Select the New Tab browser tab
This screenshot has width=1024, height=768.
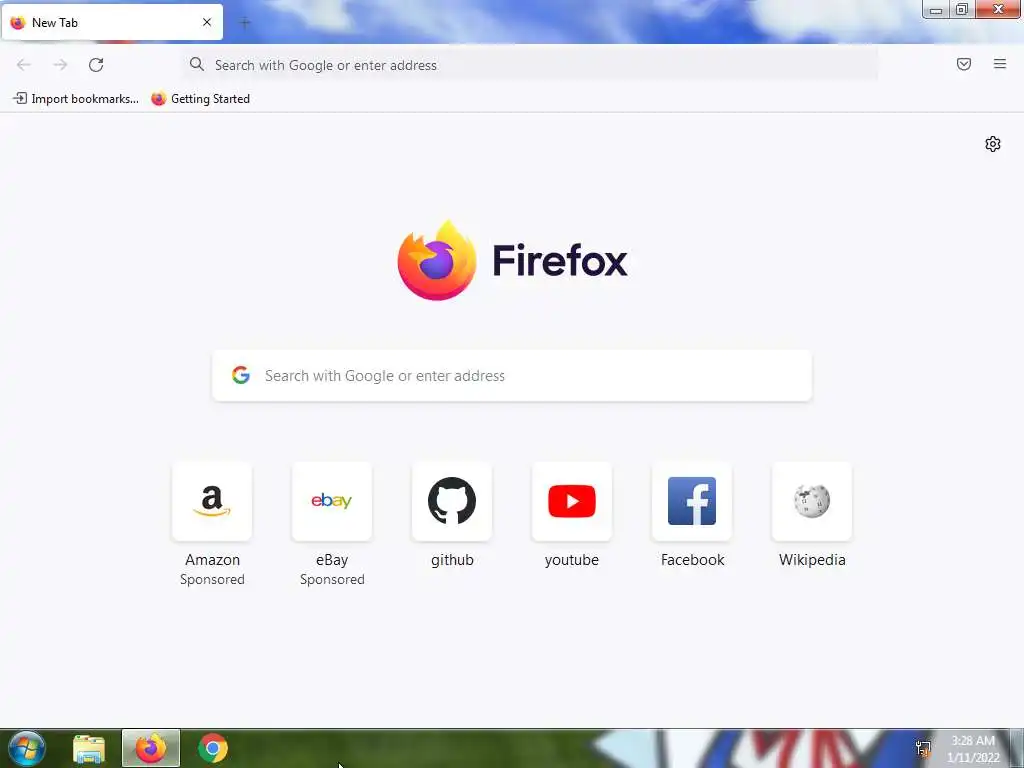112,22
